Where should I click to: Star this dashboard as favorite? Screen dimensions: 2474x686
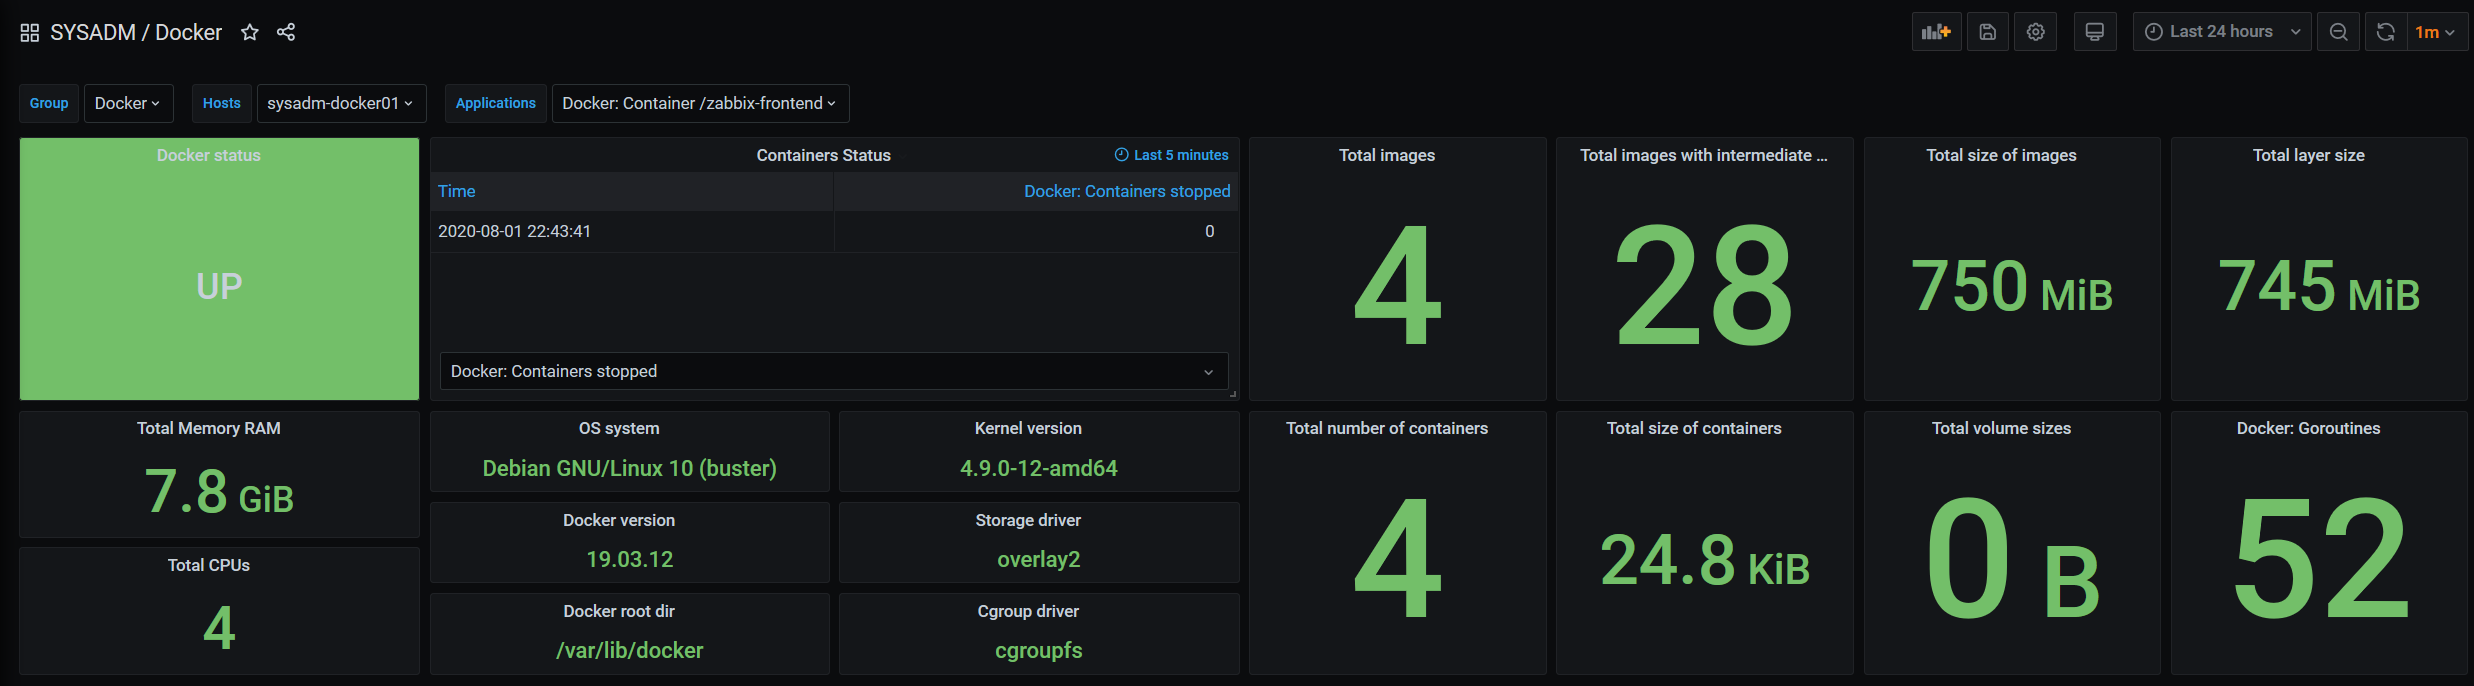point(250,33)
